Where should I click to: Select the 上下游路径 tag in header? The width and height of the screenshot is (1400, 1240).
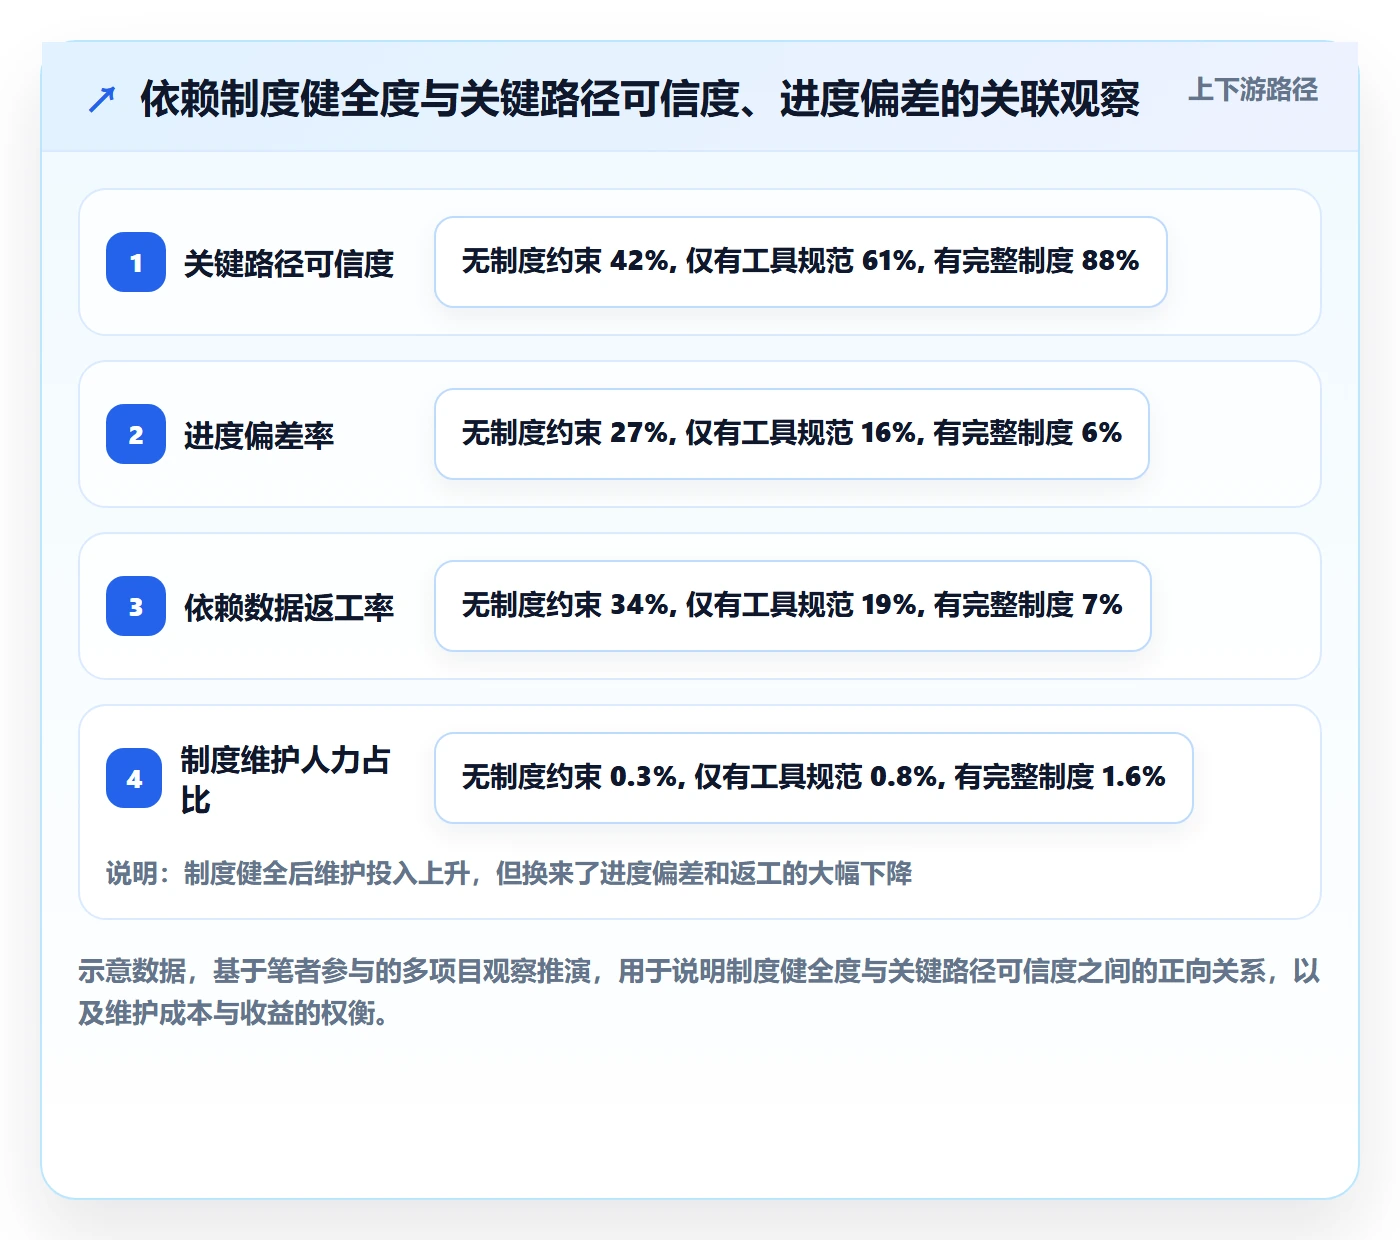point(1253,90)
